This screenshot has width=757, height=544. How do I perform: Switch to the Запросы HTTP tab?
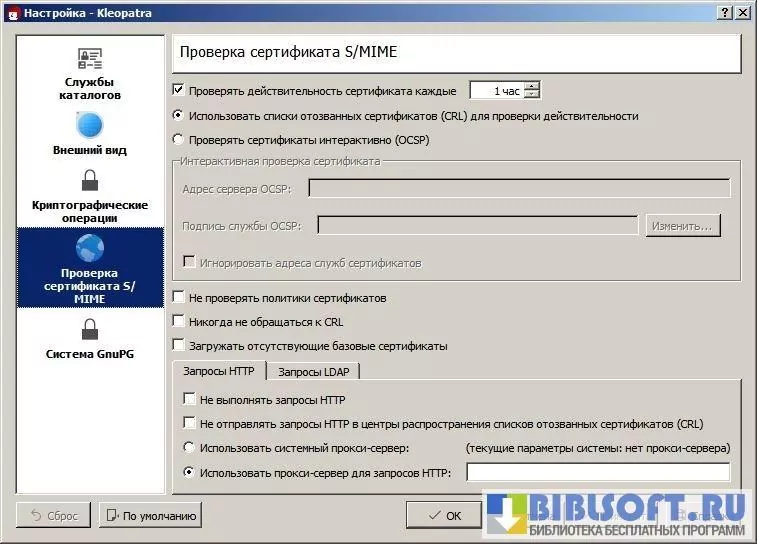click(220, 372)
